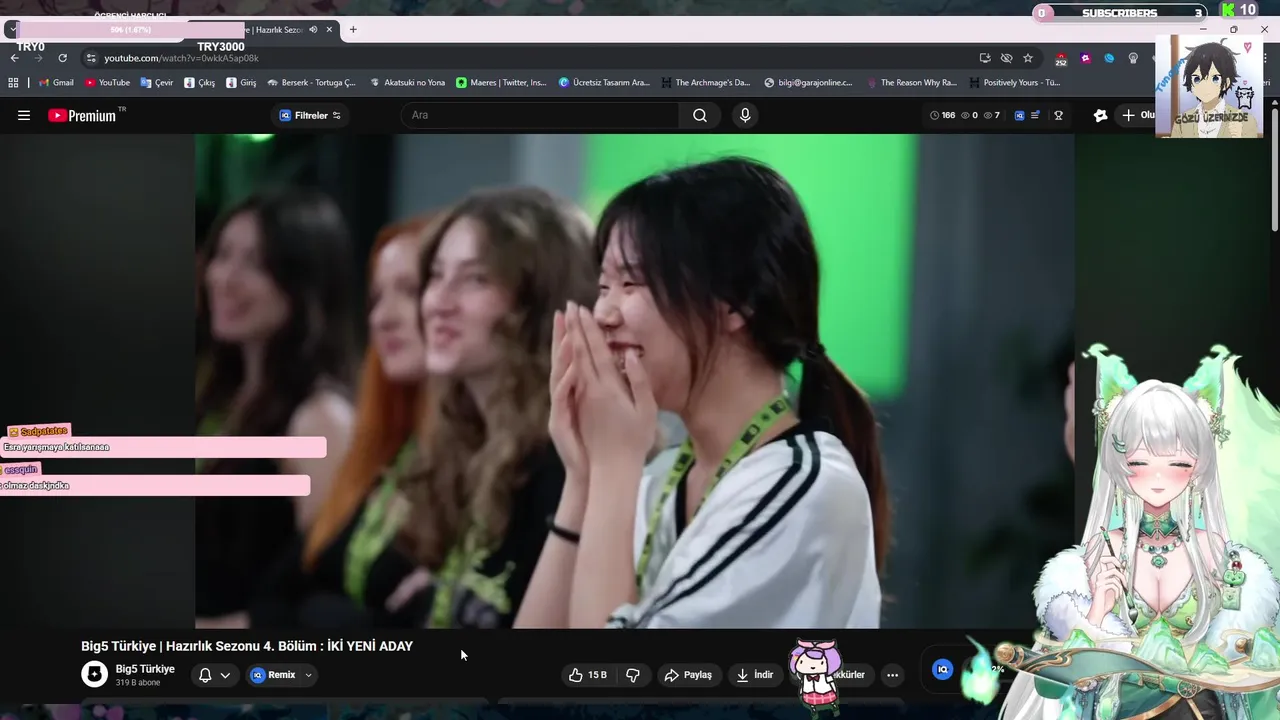Open the three-dot more actions menu
1280x720 pixels.
point(892,675)
